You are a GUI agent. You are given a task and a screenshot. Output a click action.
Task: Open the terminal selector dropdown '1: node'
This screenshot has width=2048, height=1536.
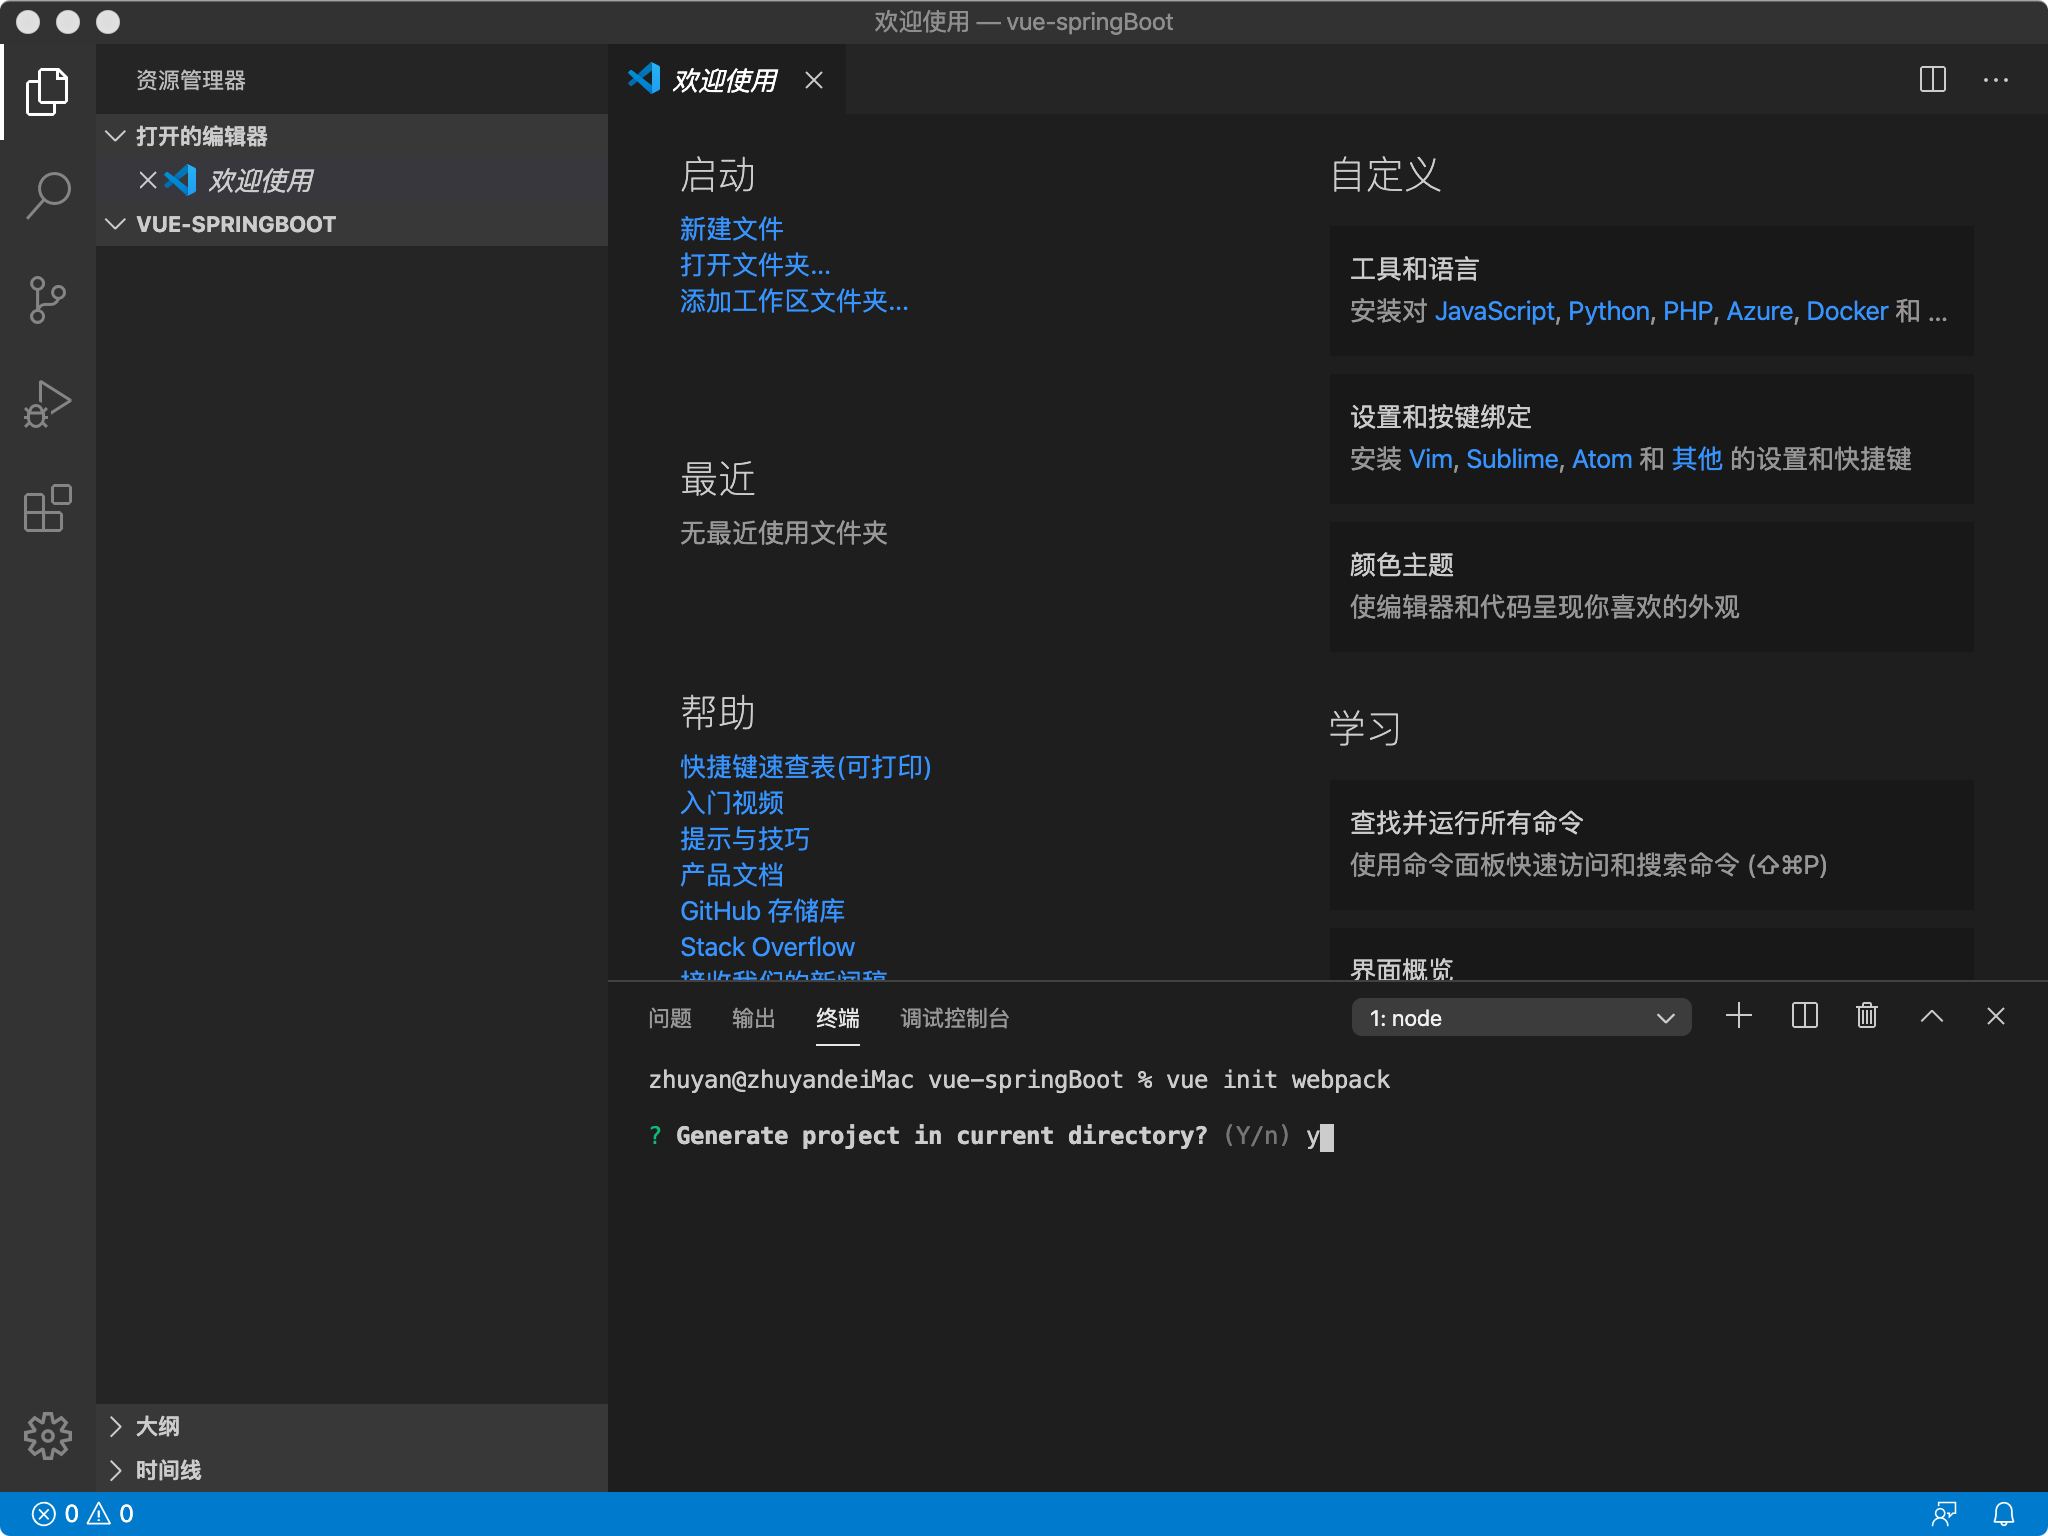coord(1520,1018)
